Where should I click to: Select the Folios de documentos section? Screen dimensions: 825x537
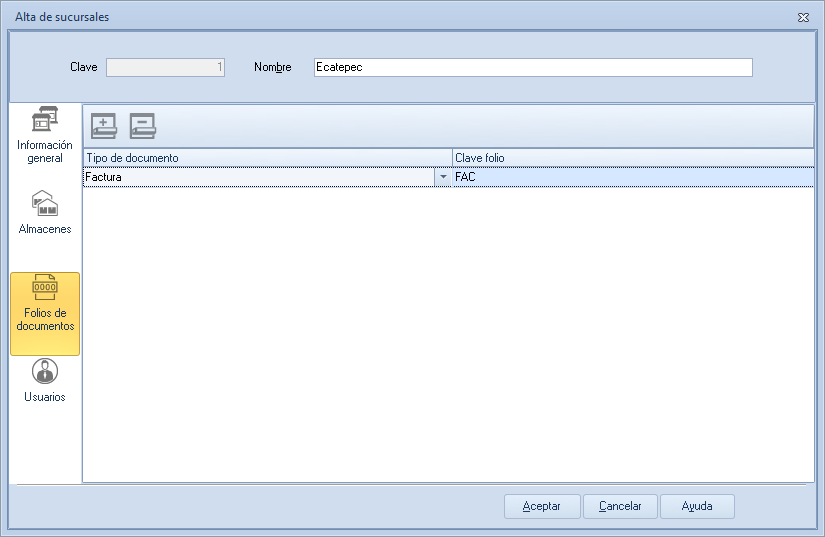(x=45, y=313)
